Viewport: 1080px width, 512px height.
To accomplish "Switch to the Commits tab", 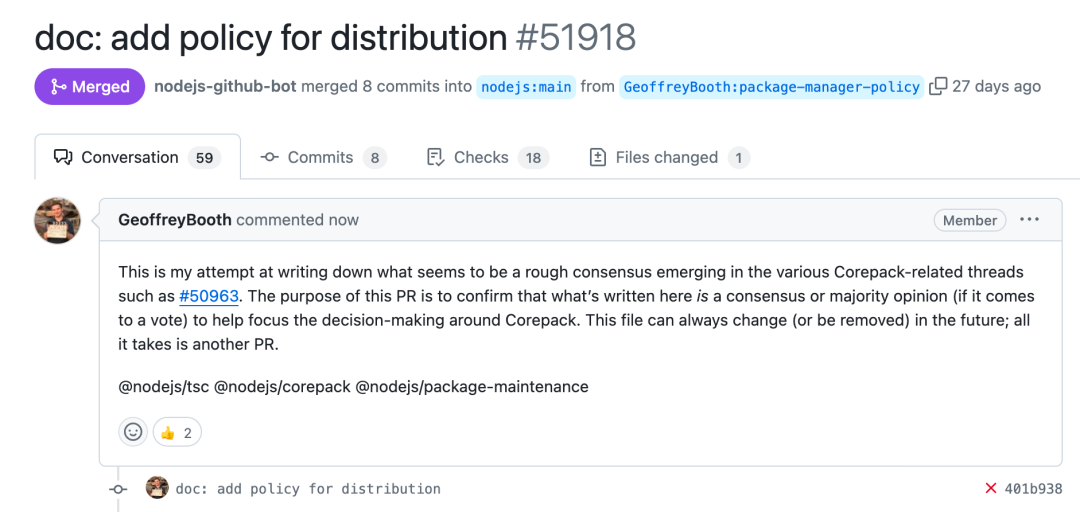I will click(x=323, y=157).
